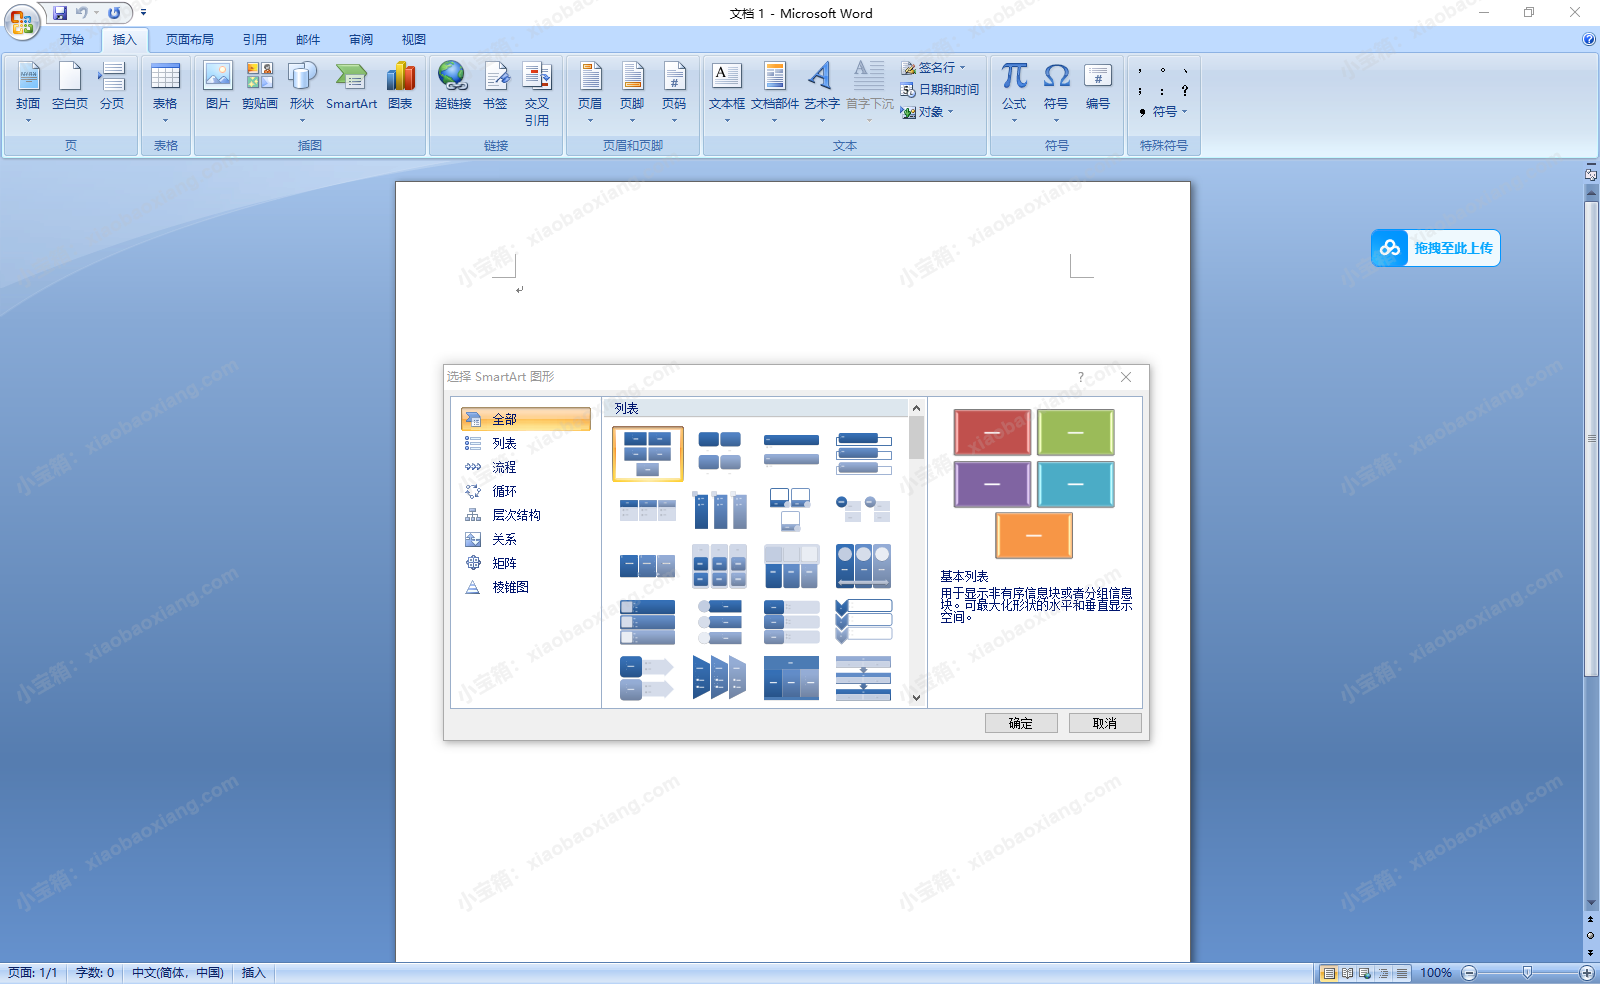Image resolution: width=1600 pixels, height=984 pixels.
Task: Expand the 公式 equation dropdown
Action: (1014, 120)
